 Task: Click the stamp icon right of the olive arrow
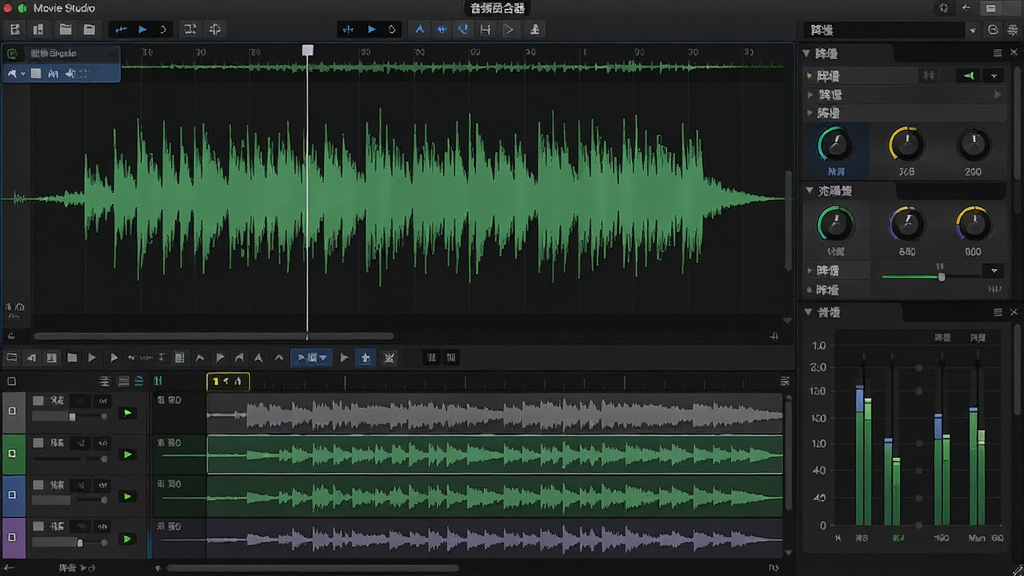tap(534, 29)
